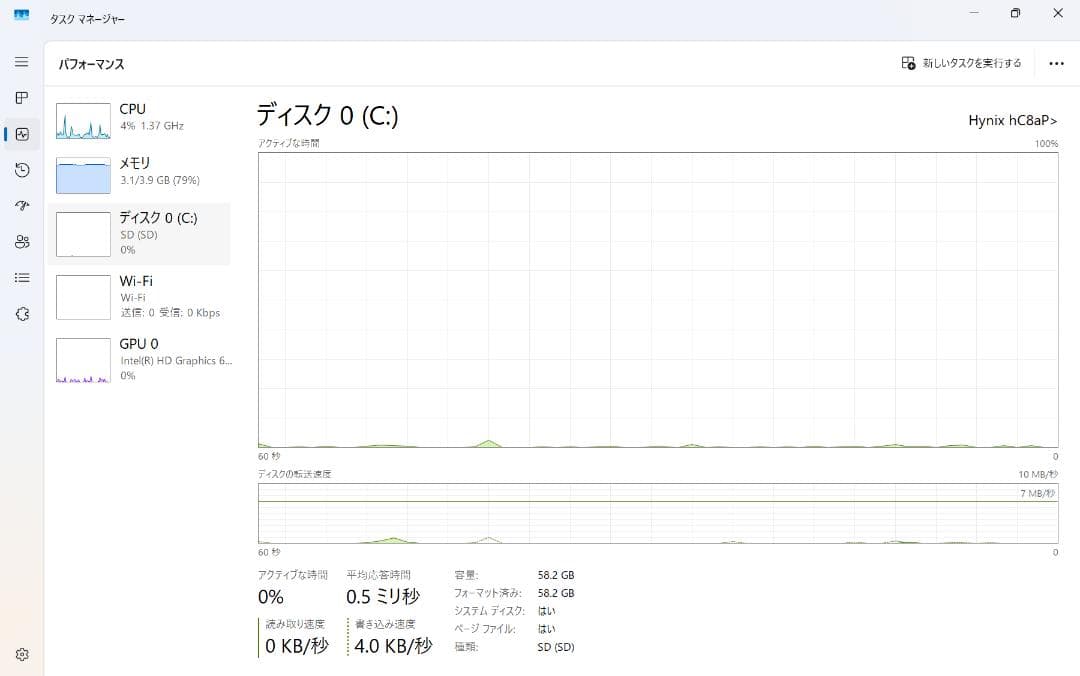This screenshot has height=676, width=1080.
Task: Open the Startup apps page icon
Action: coord(21,206)
